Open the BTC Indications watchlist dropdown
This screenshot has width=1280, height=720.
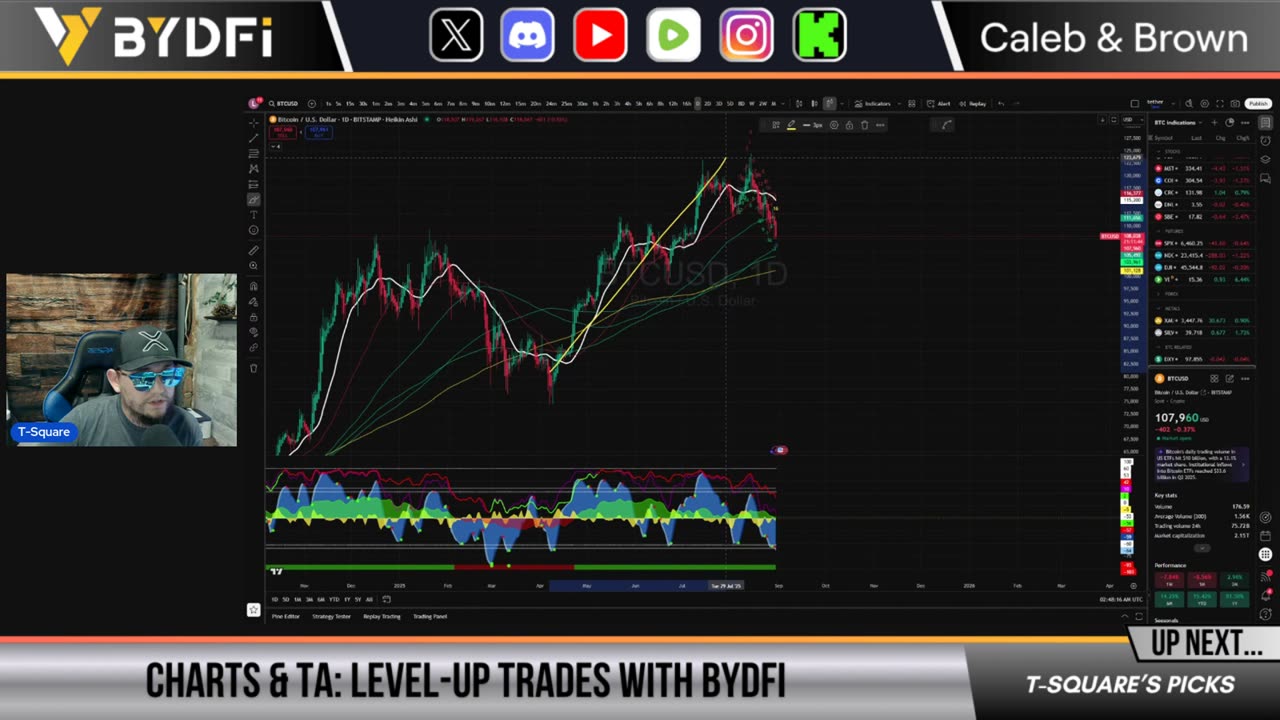pyautogui.click(x=1178, y=122)
